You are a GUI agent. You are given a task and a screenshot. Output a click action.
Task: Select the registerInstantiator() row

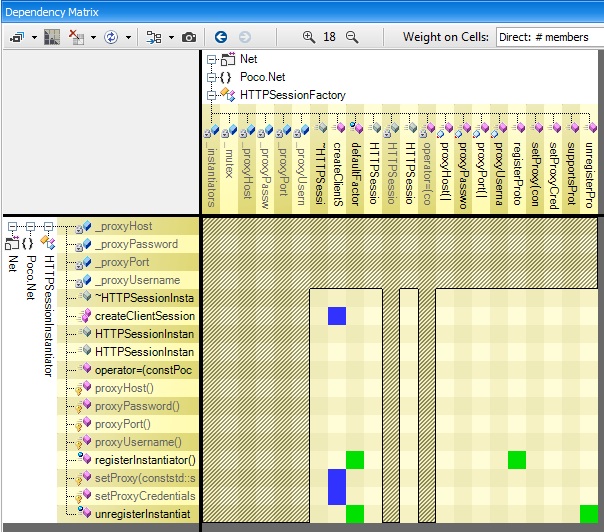coord(144,460)
